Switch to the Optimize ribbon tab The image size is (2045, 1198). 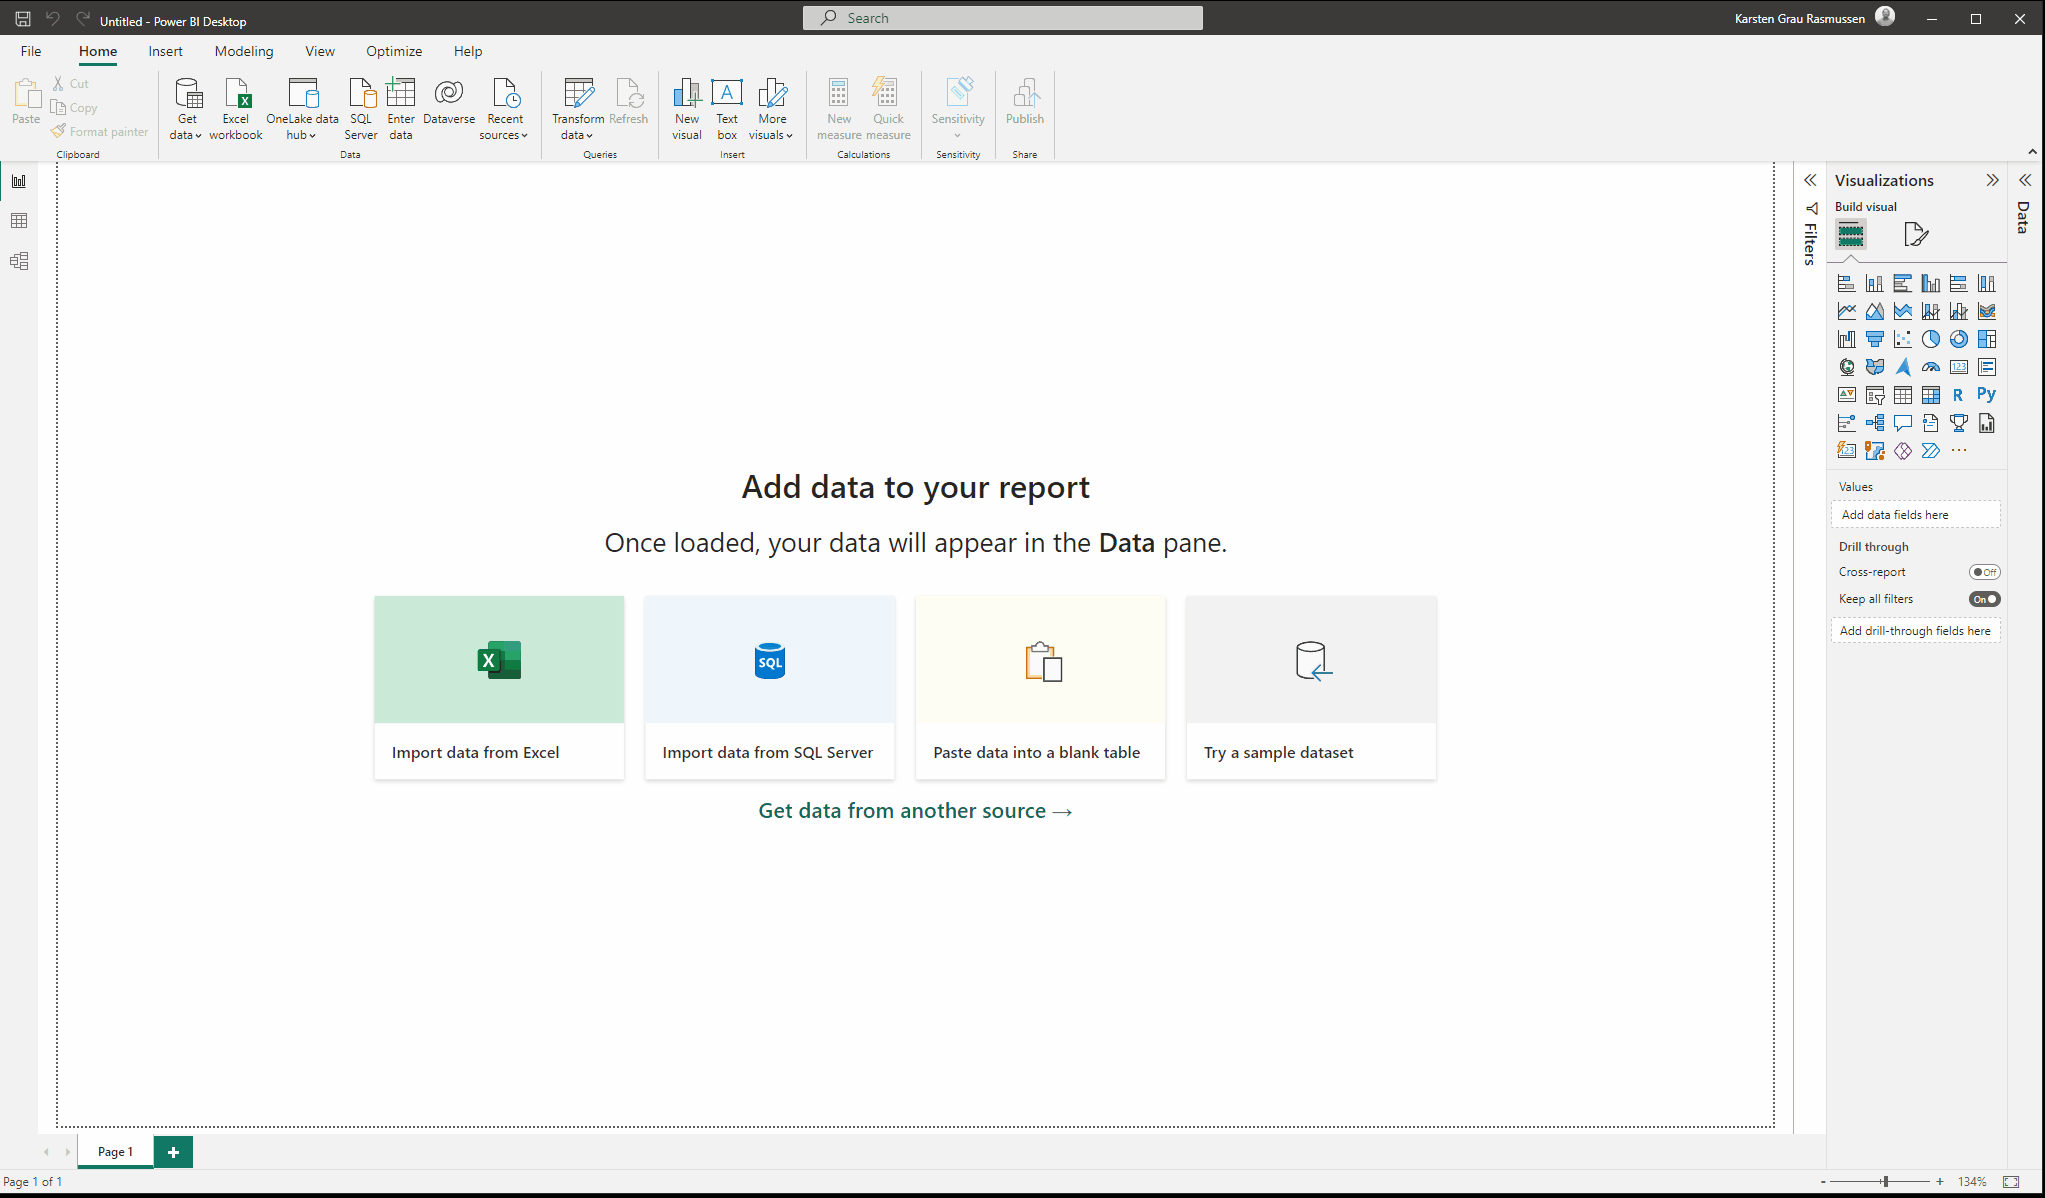click(x=394, y=51)
